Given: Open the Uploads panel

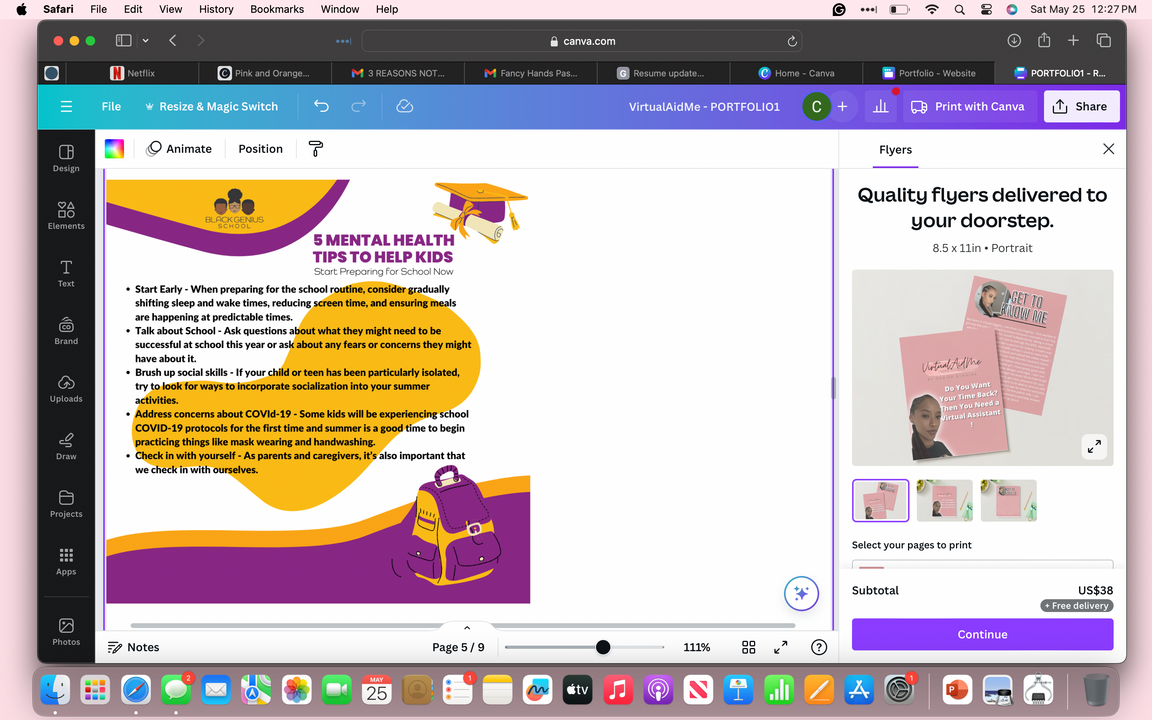Looking at the screenshot, I should 66,388.
